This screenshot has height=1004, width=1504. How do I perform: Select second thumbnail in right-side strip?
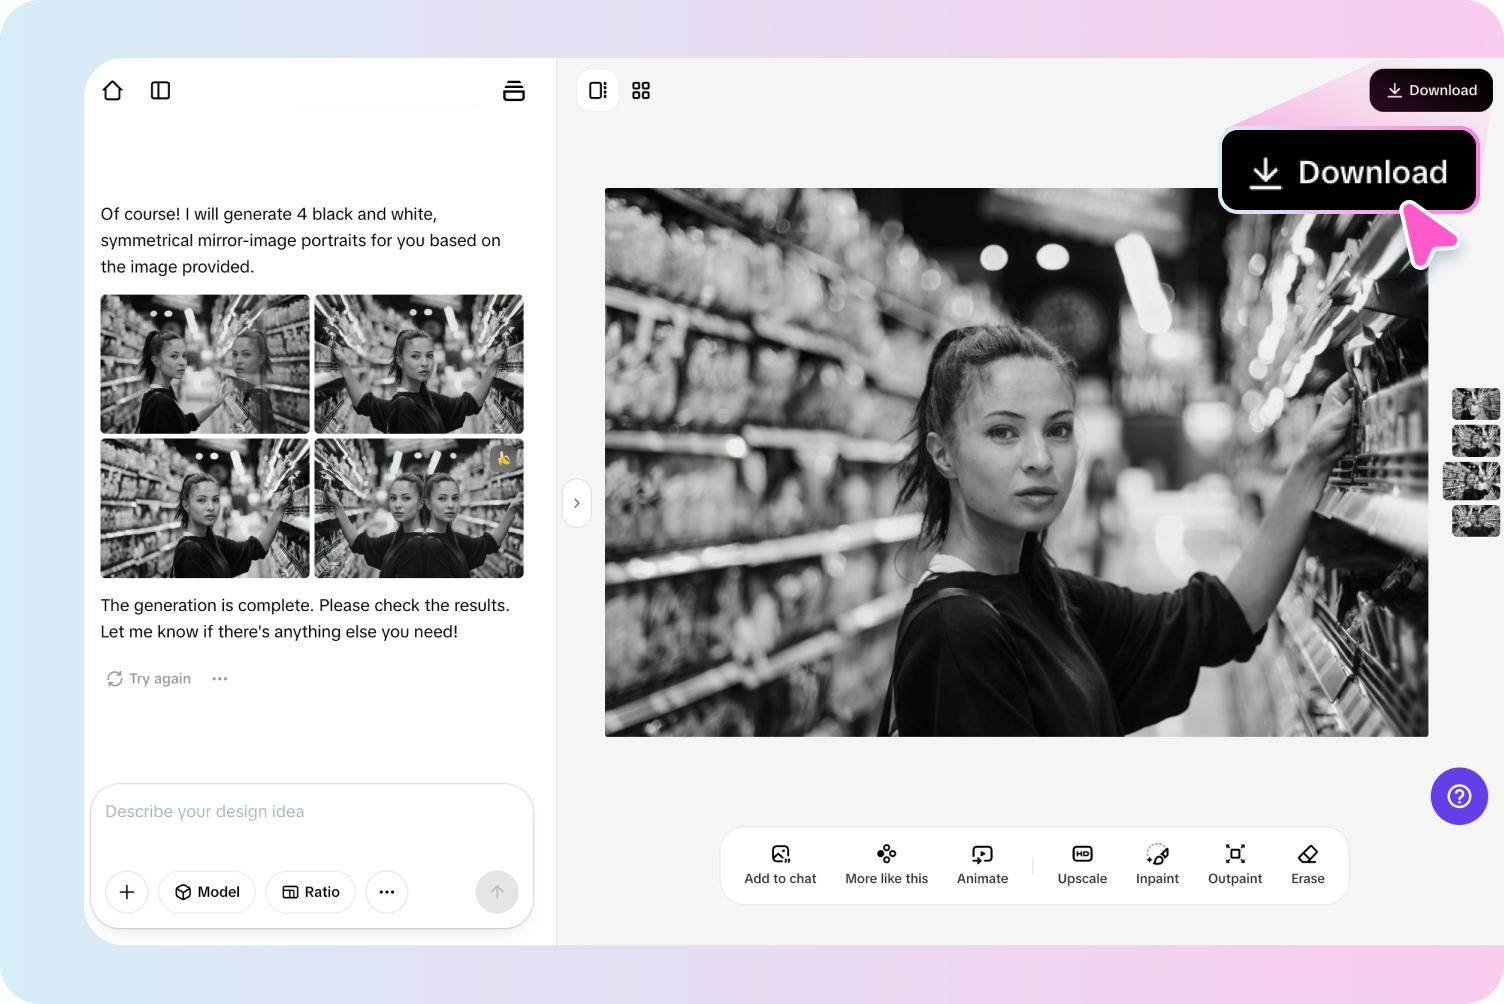1476,441
